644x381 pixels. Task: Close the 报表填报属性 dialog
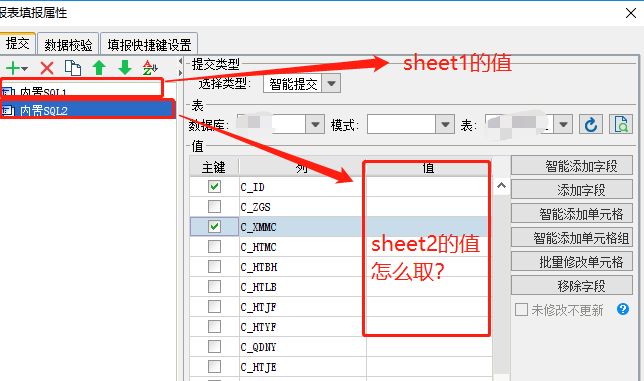point(631,13)
